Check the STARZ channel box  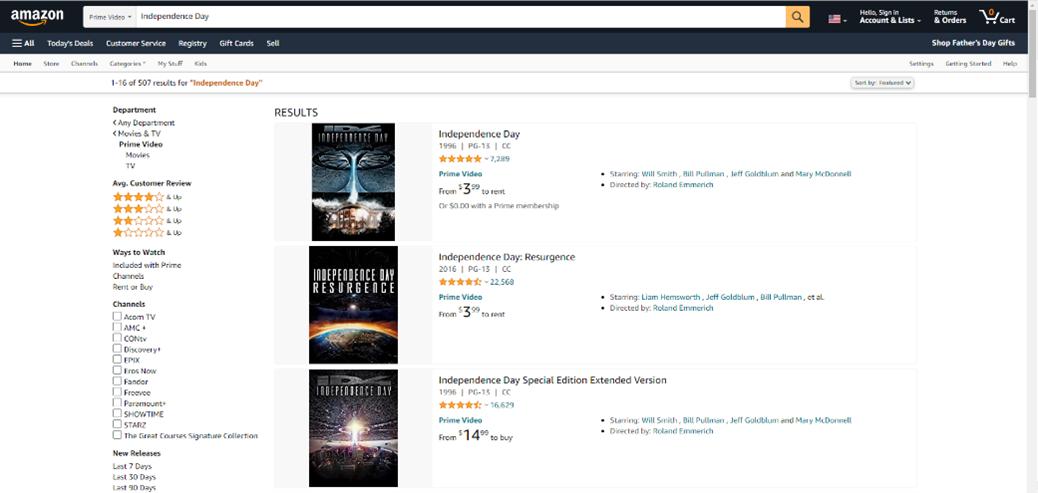[117, 424]
